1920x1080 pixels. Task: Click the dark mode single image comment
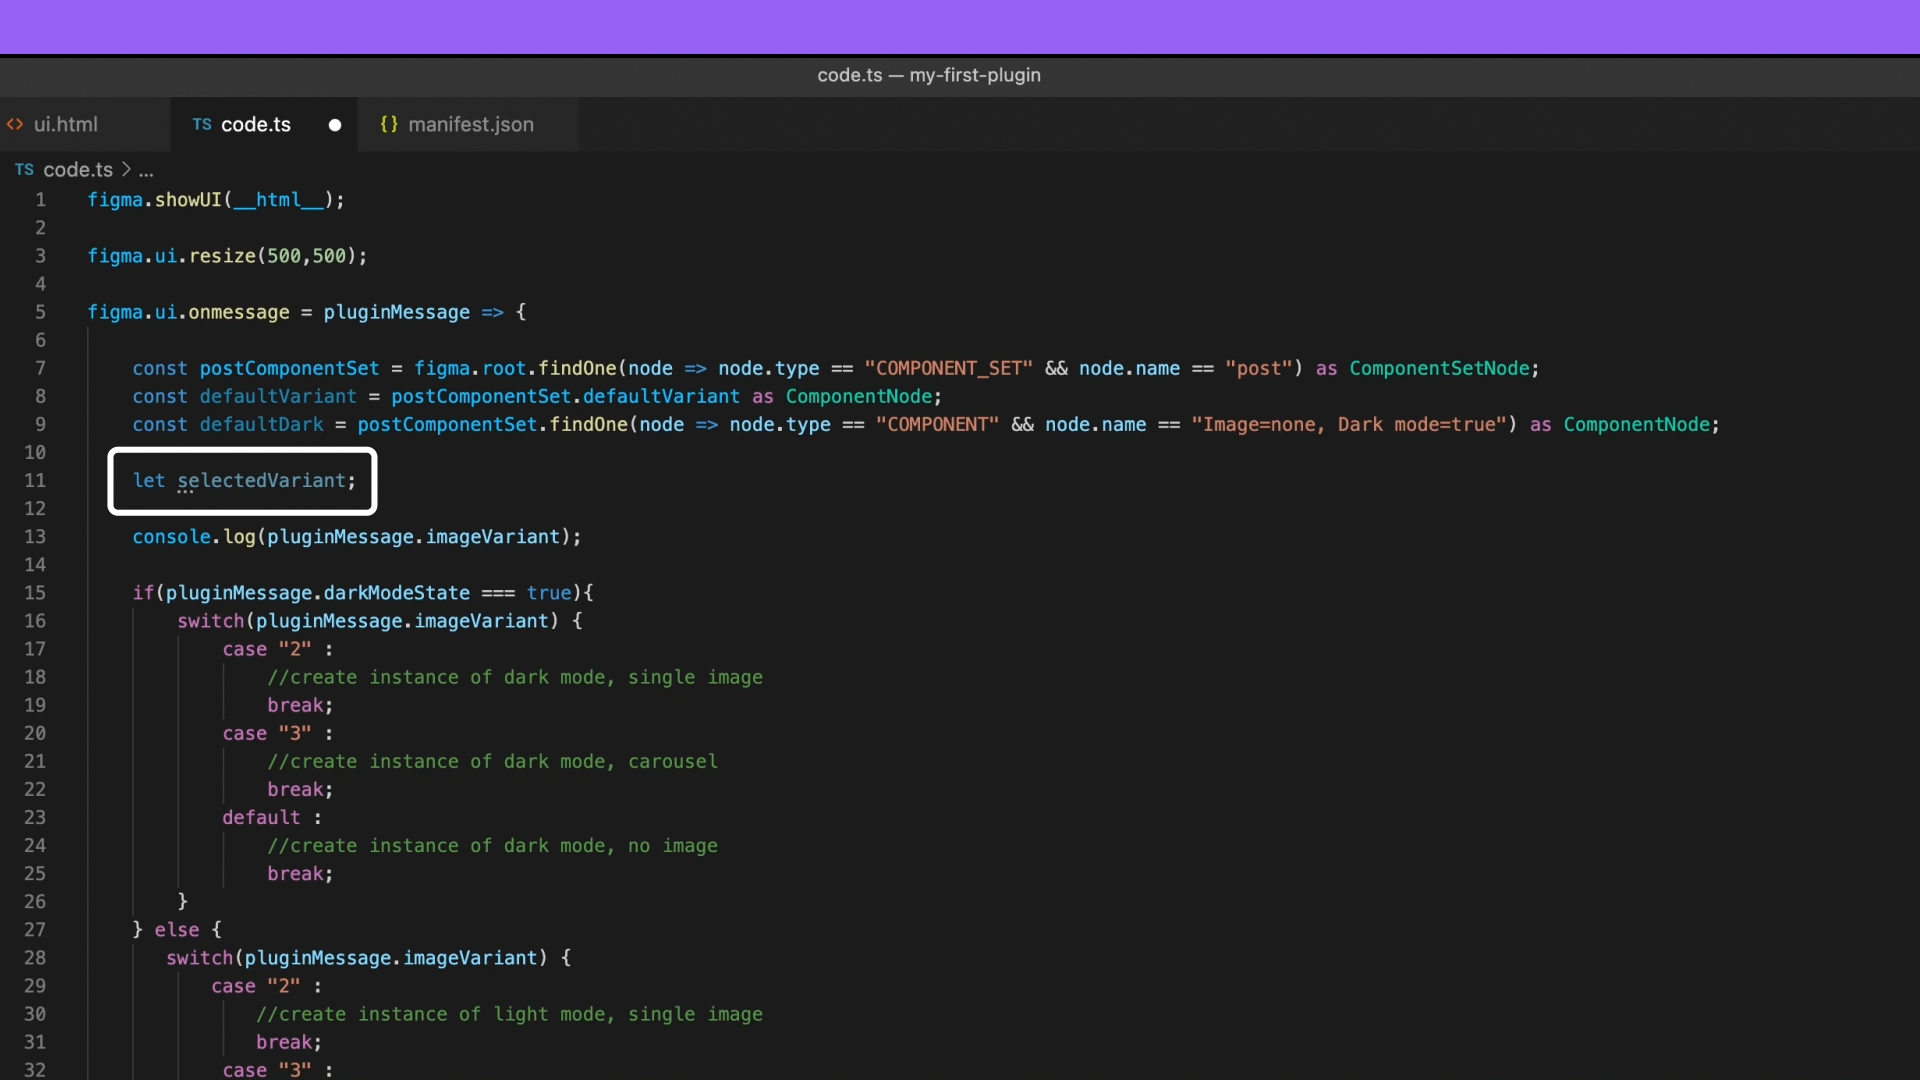(x=515, y=677)
